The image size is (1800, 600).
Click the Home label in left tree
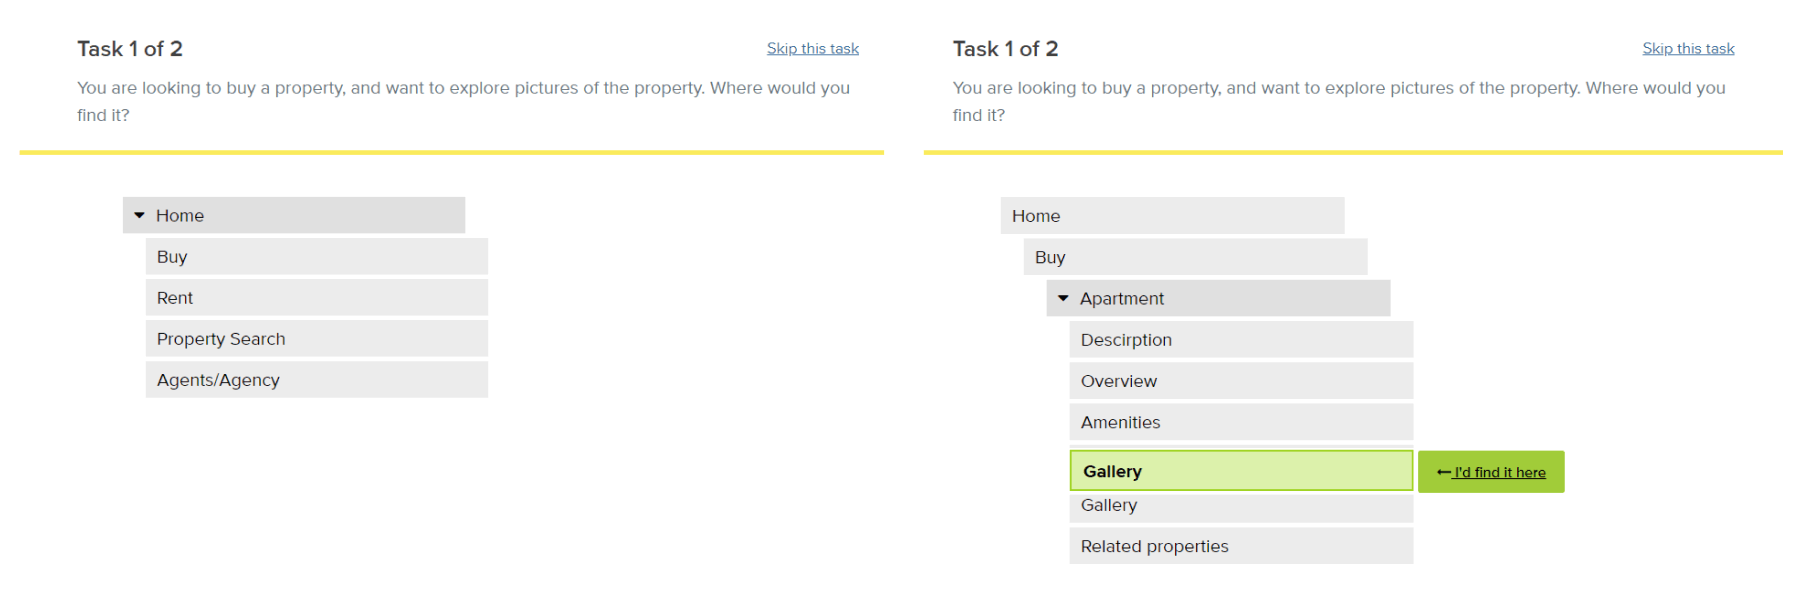click(x=180, y=215)
